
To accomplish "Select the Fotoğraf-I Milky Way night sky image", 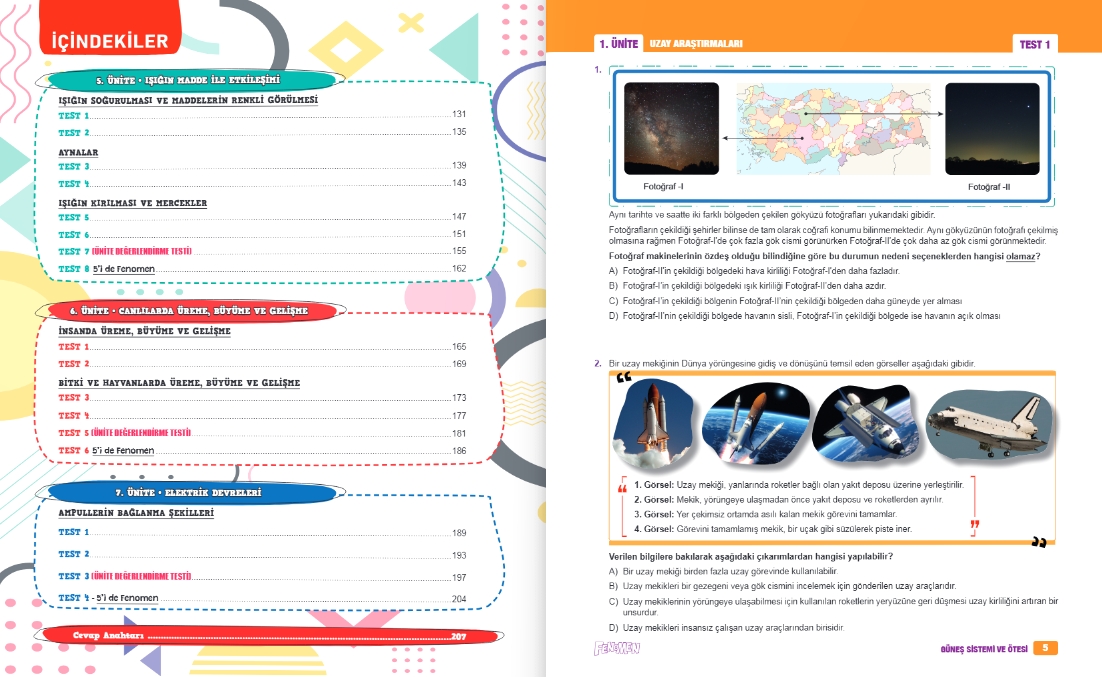I will 671,129.
